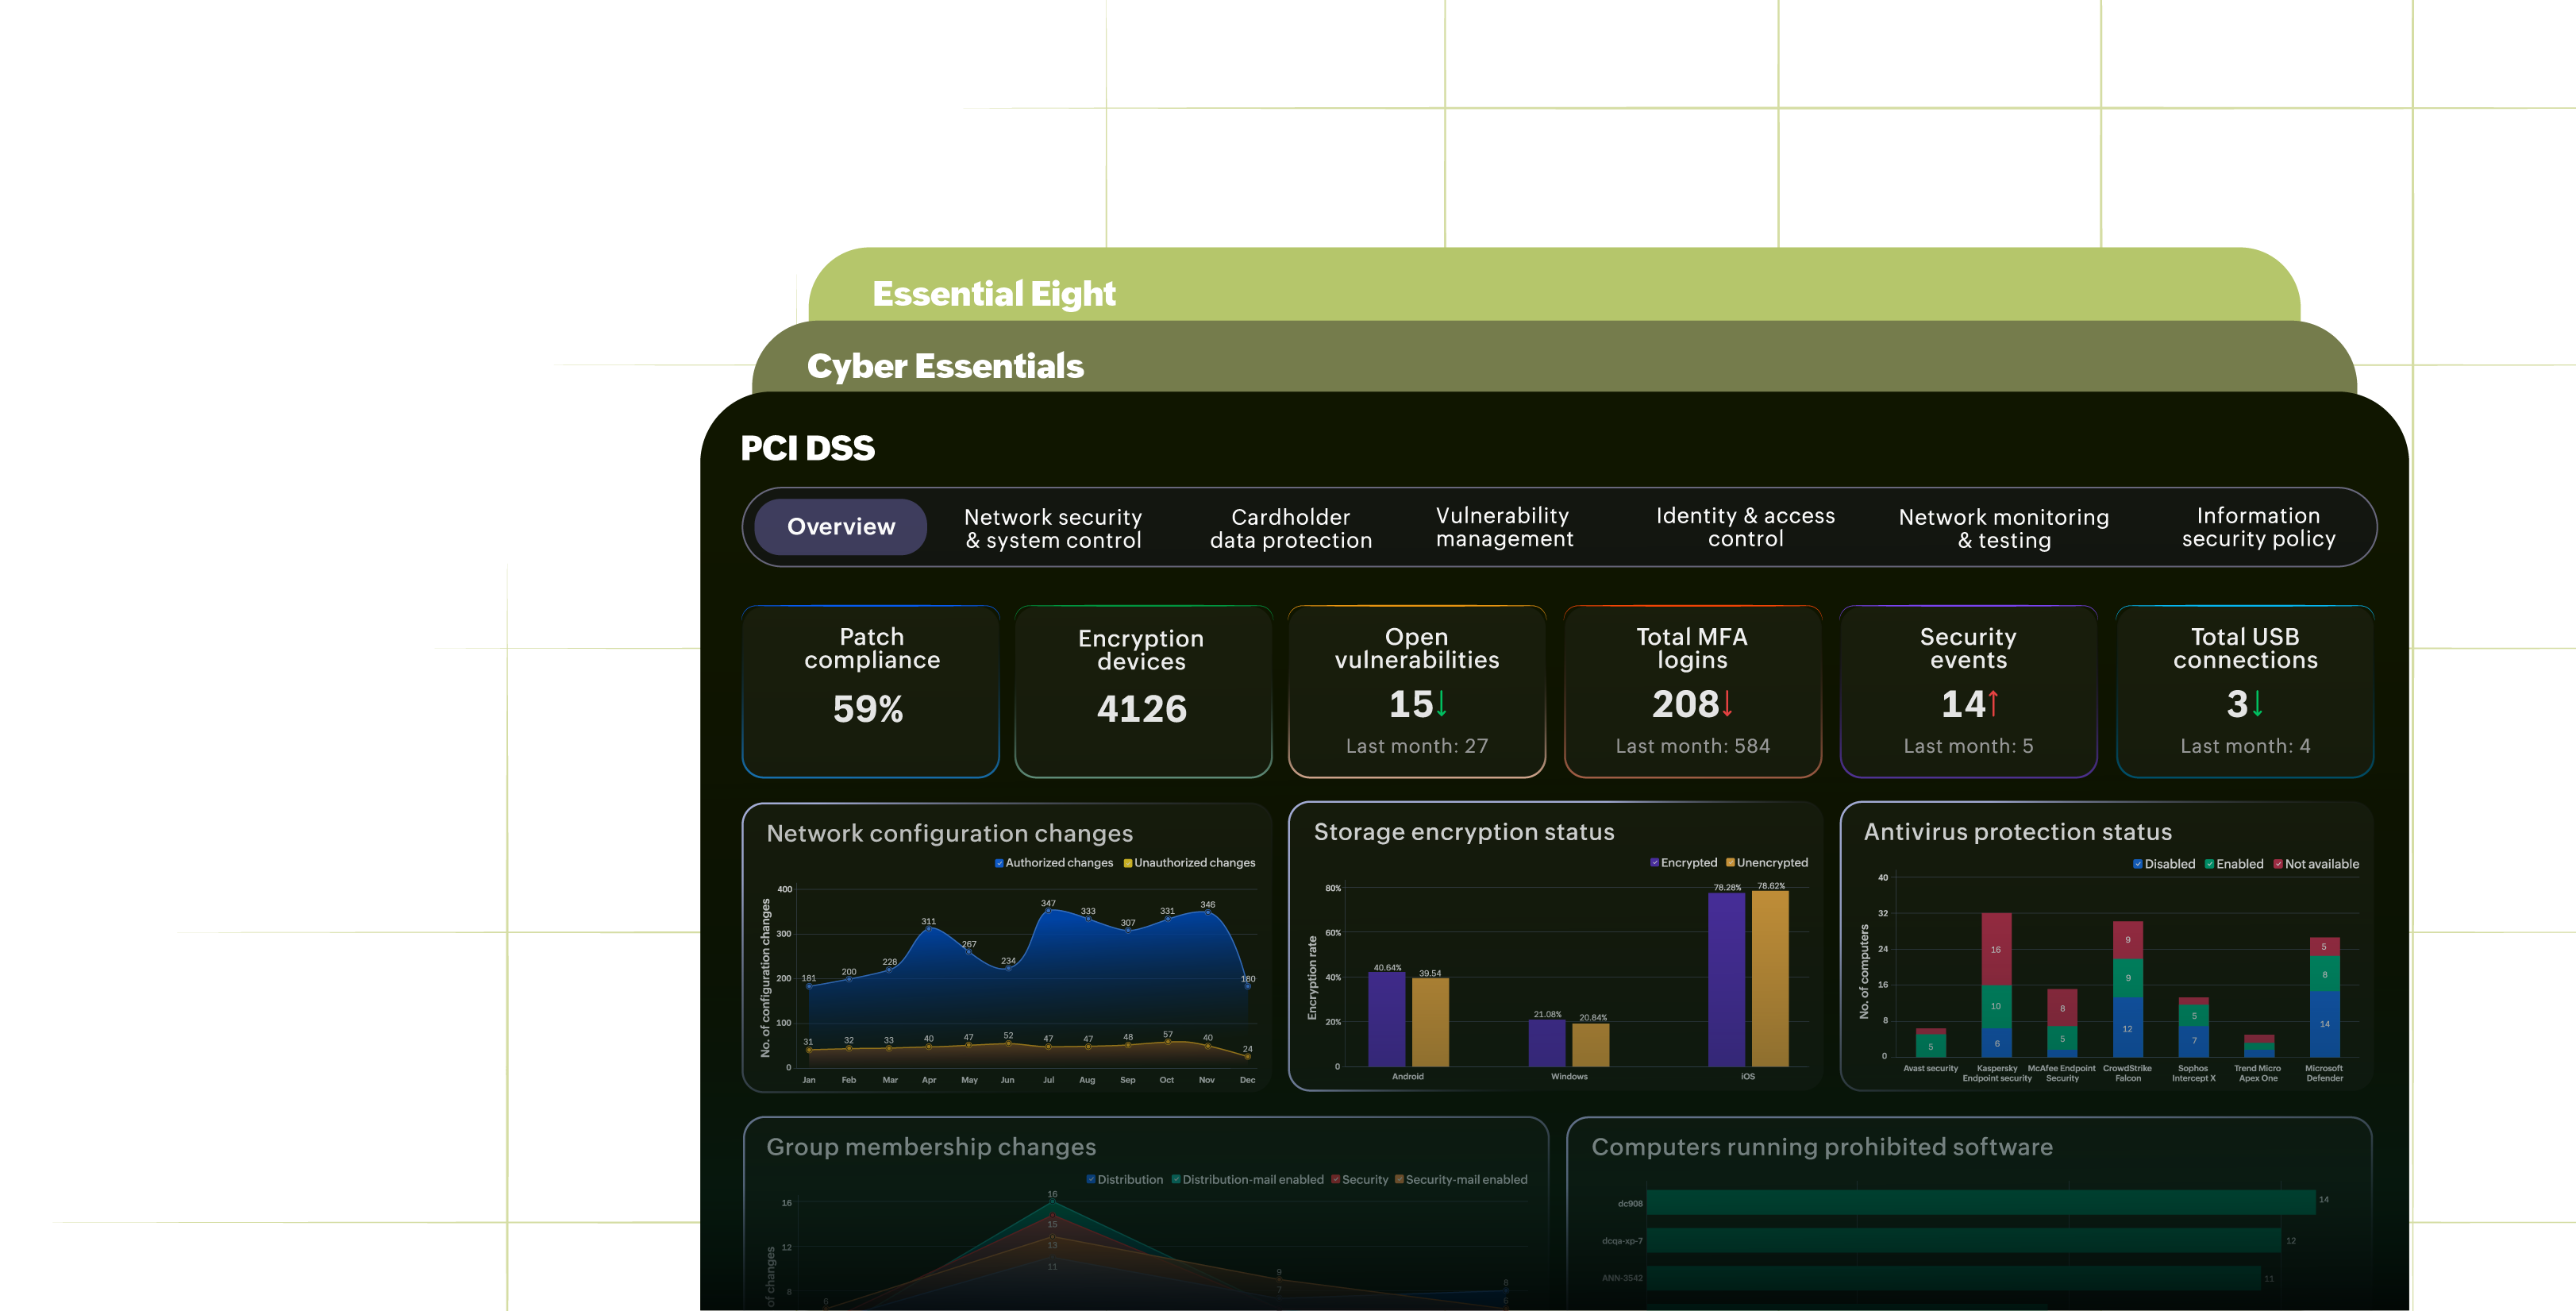Click the dc908 prohibited software bar
Screen dimensions: 2576x1311
[1981, 1202]
